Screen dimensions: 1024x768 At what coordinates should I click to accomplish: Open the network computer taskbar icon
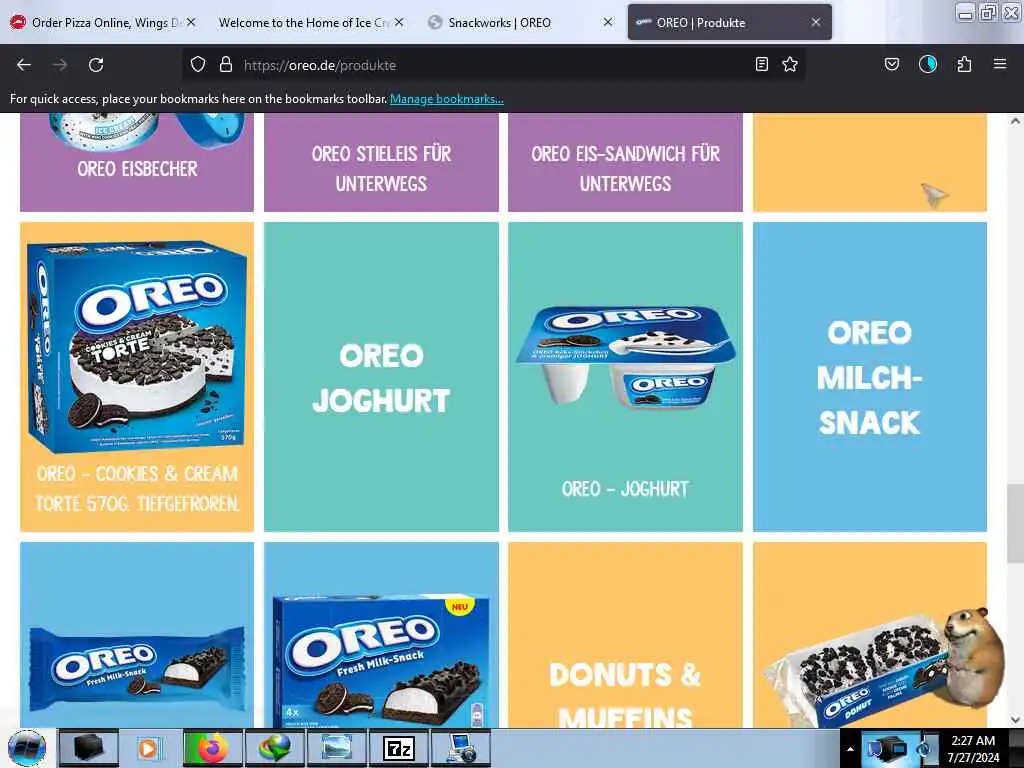[460, 748]
